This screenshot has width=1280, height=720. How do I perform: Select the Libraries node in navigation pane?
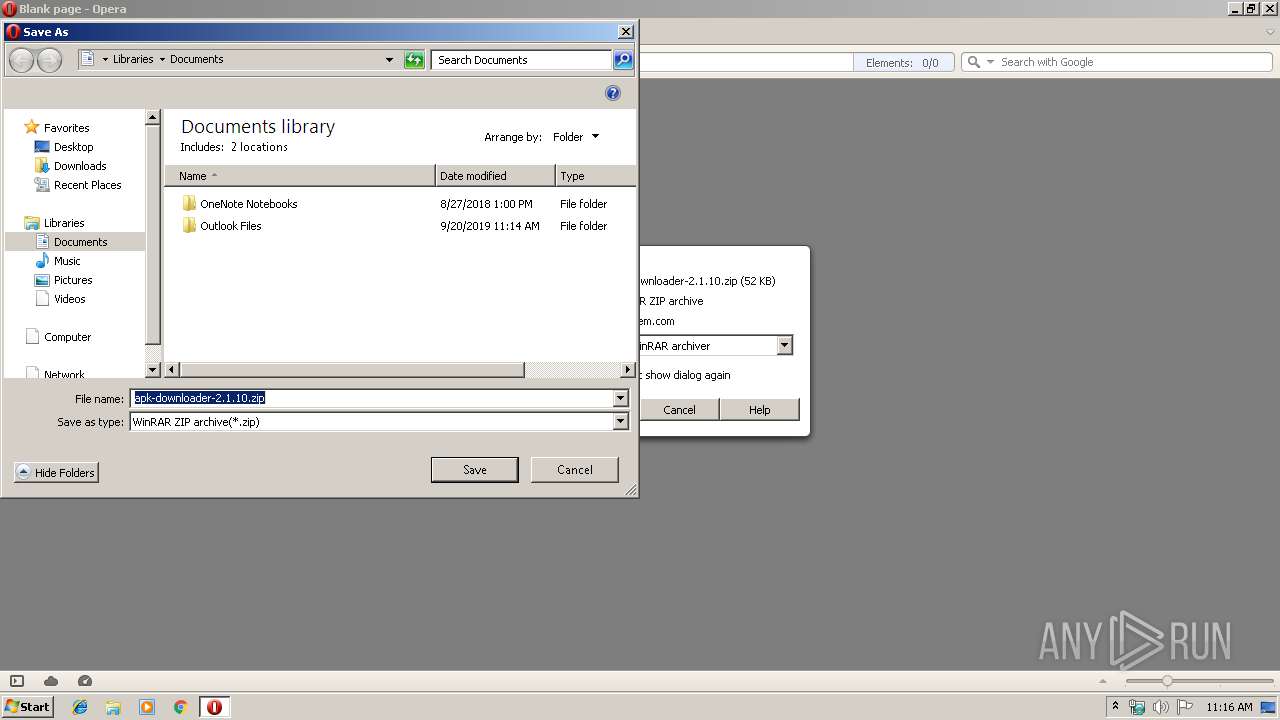click(64, 223)
